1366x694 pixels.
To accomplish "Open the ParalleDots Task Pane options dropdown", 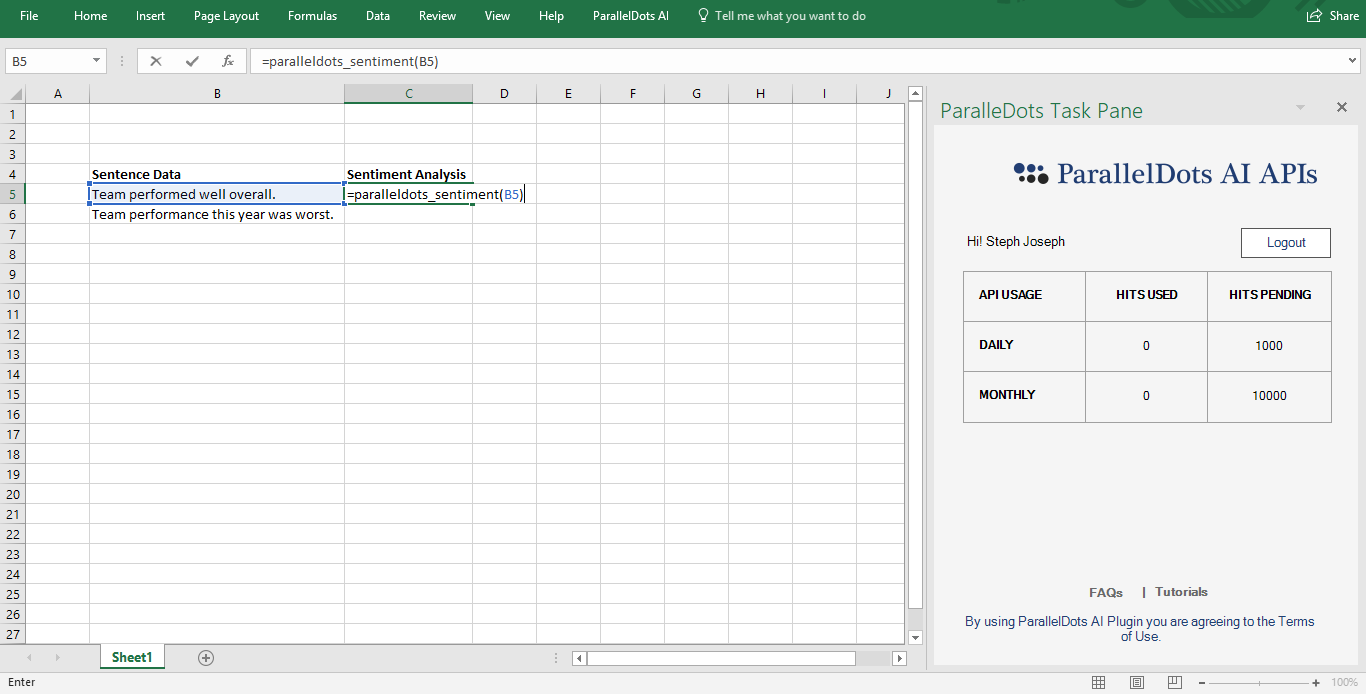I will [x=1300, y=107].
